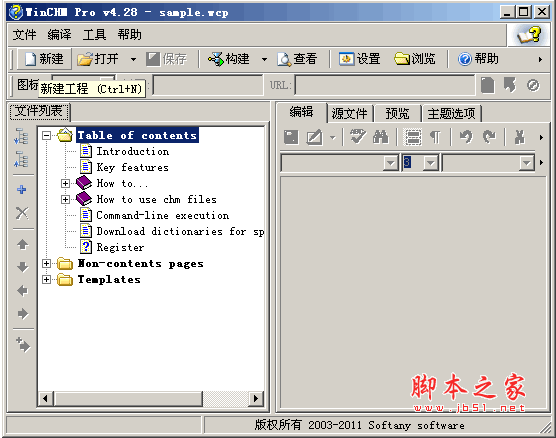Click the 浏览 browse button
Screen dimensions: 556x438
(x=415, y=59)
